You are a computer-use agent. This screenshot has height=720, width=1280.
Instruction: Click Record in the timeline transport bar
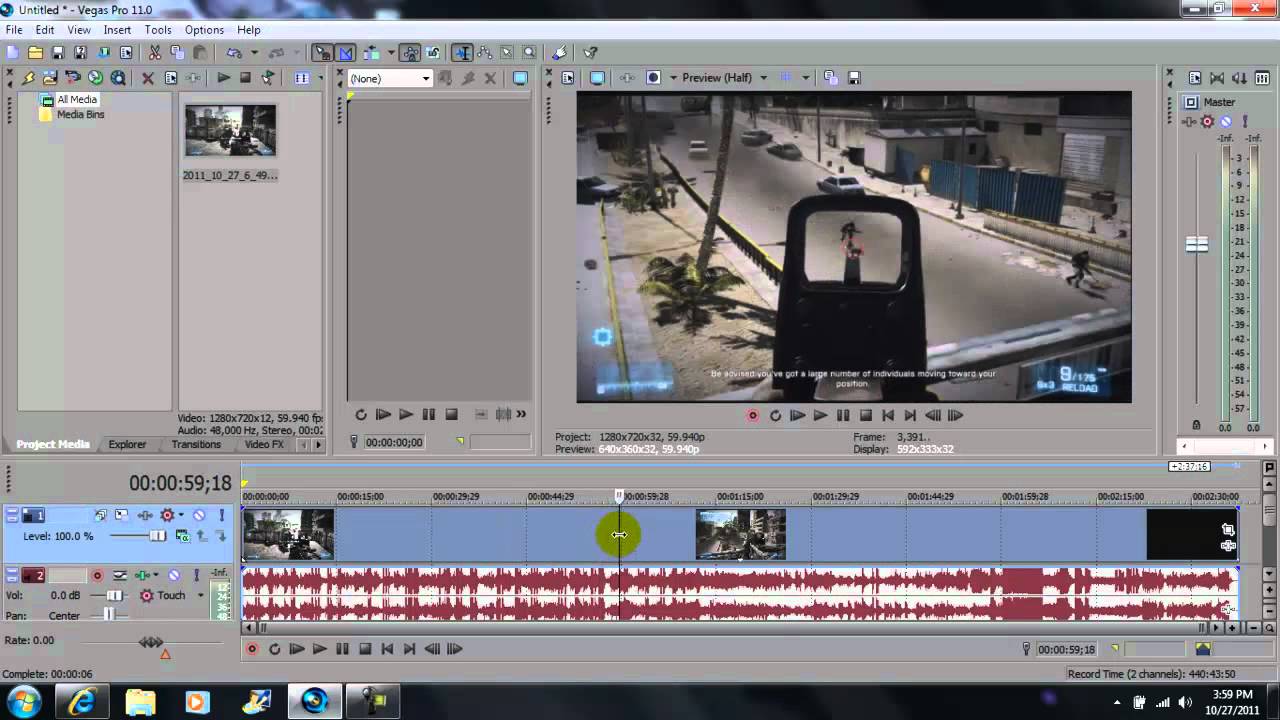point(252,649)
